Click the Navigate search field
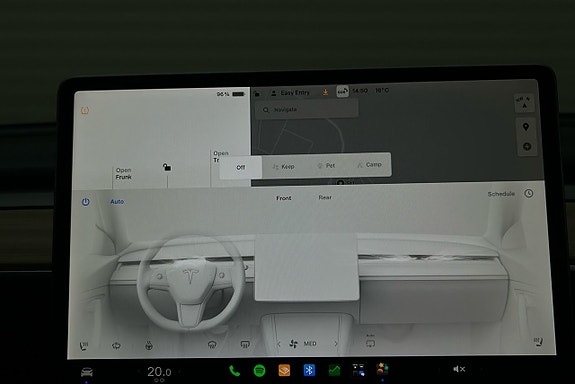Viewport: 575px width, 384px height. [307, 109]
